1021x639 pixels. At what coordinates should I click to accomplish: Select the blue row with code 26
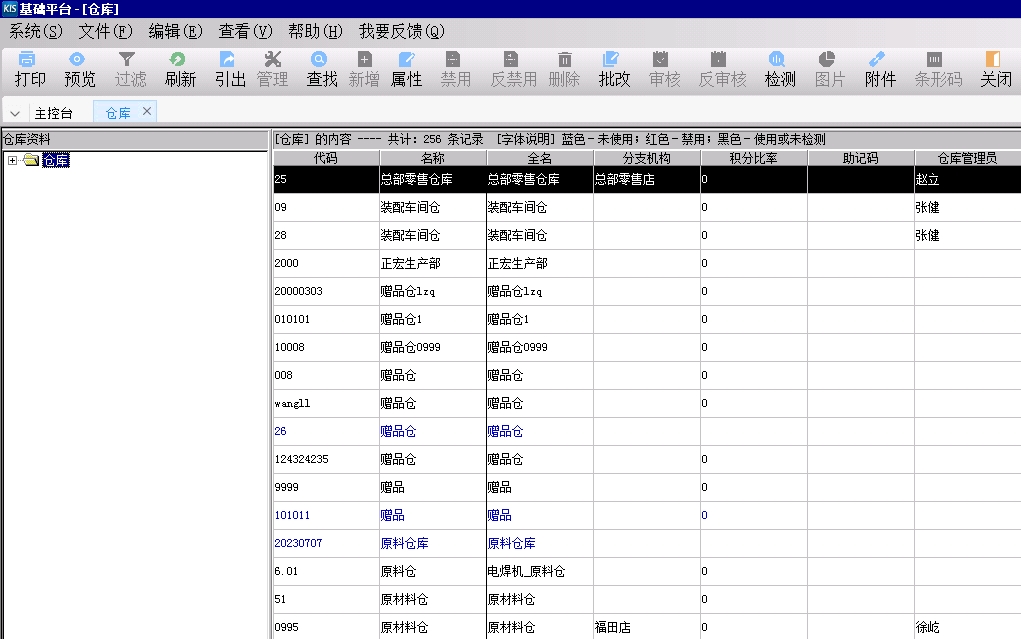pyautogui.click(x=647, y=431)
